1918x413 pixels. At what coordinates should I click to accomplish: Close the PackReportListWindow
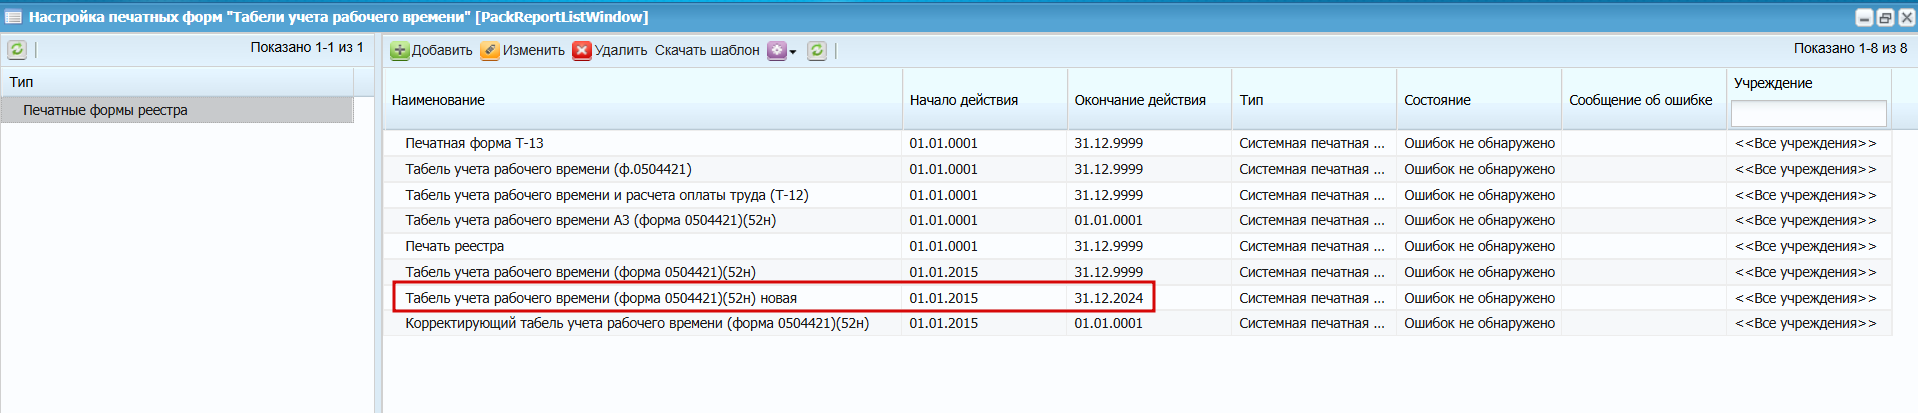(x=1906, y=17)
